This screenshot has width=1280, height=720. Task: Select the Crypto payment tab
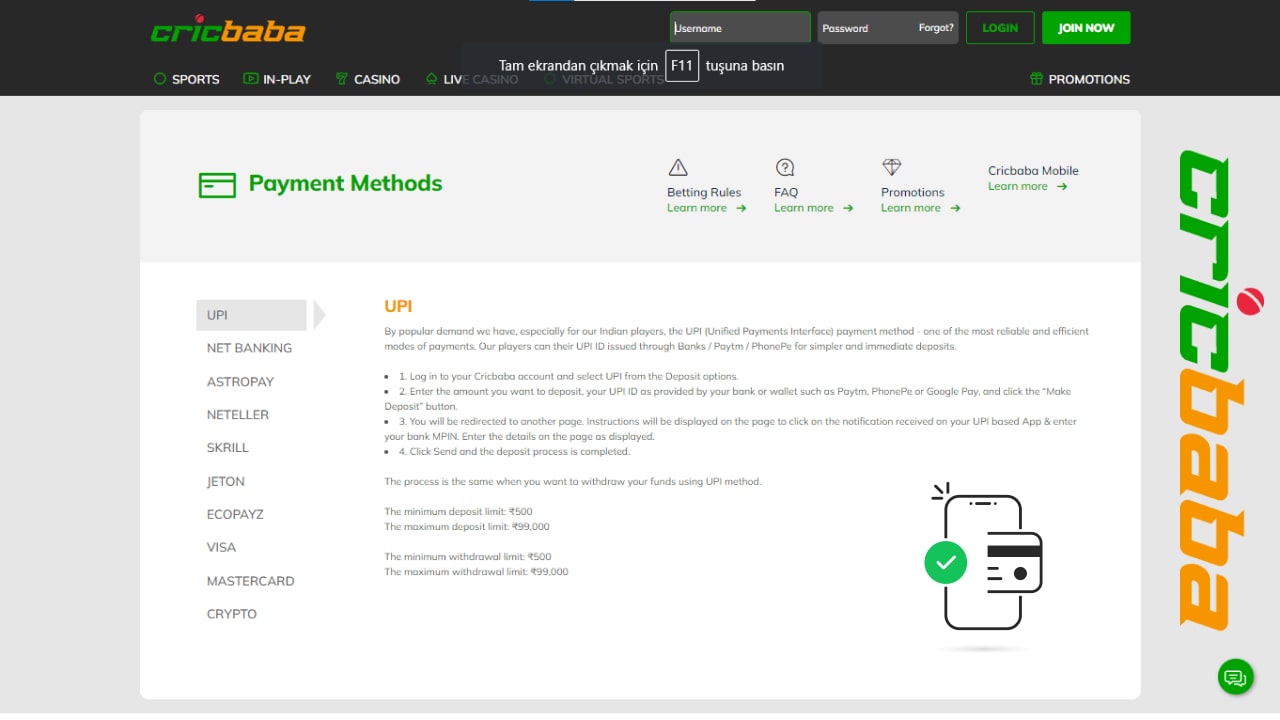pyautogui.click(x=231, y=614)
